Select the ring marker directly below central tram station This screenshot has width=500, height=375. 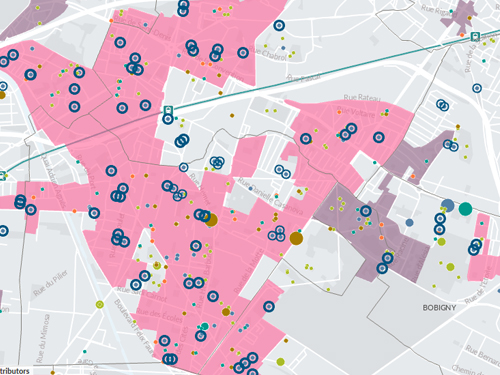pos(168,119)
